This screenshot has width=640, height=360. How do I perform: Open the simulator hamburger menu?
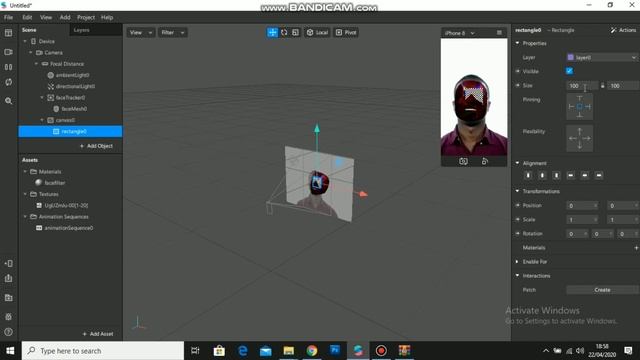pyautogui.click(x=499, y=33)
